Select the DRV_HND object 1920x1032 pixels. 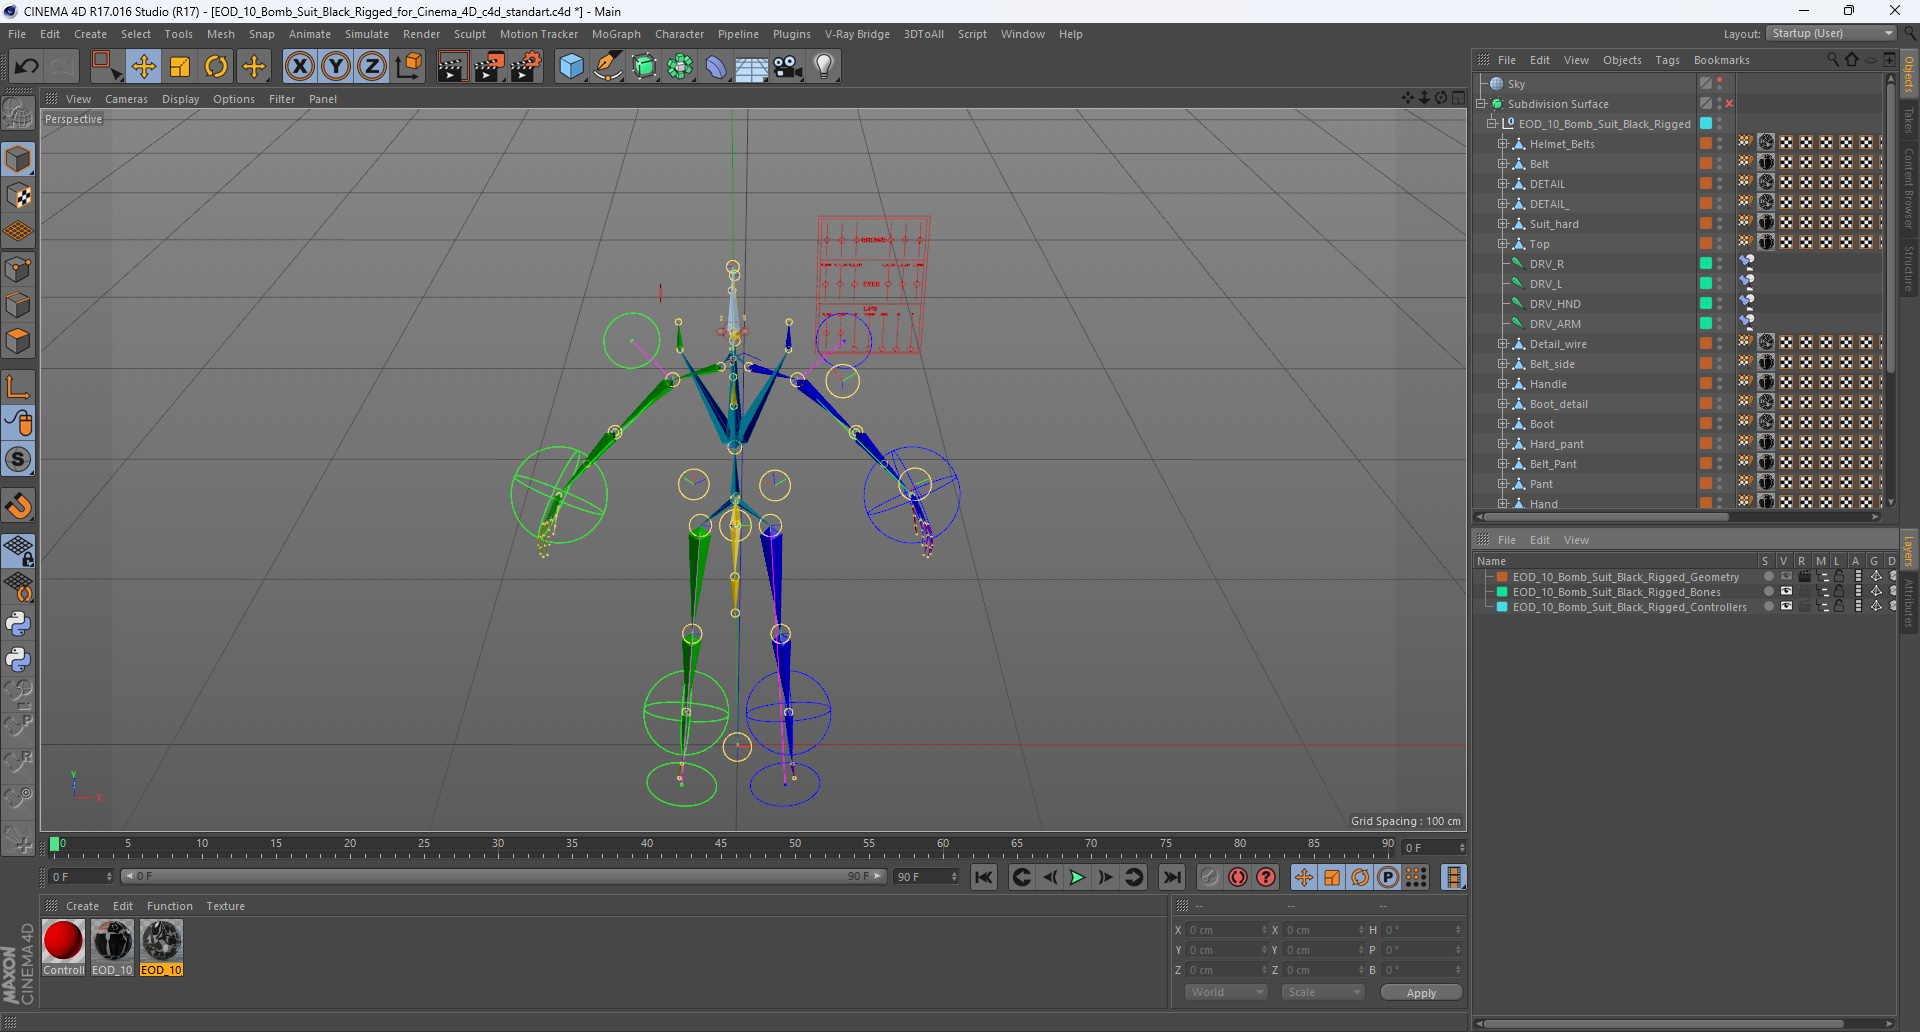[x=1555, y=304]
